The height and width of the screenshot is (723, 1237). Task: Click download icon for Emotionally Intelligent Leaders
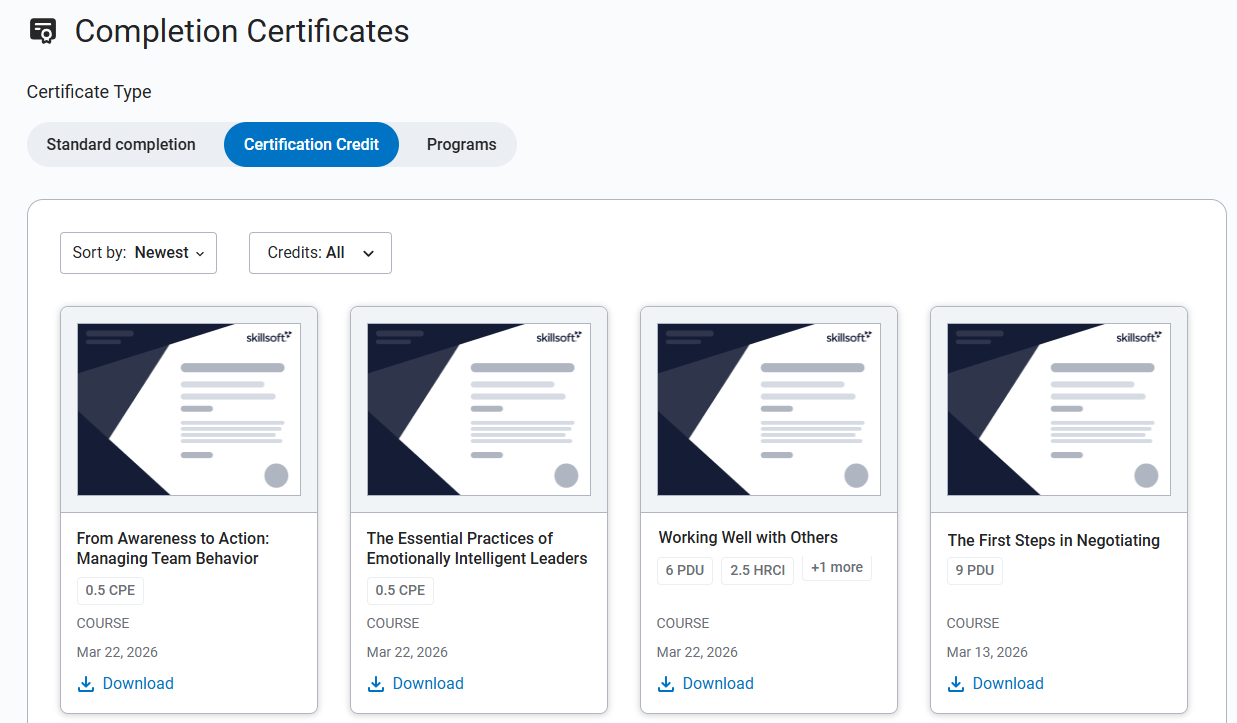tap(376, 684)
